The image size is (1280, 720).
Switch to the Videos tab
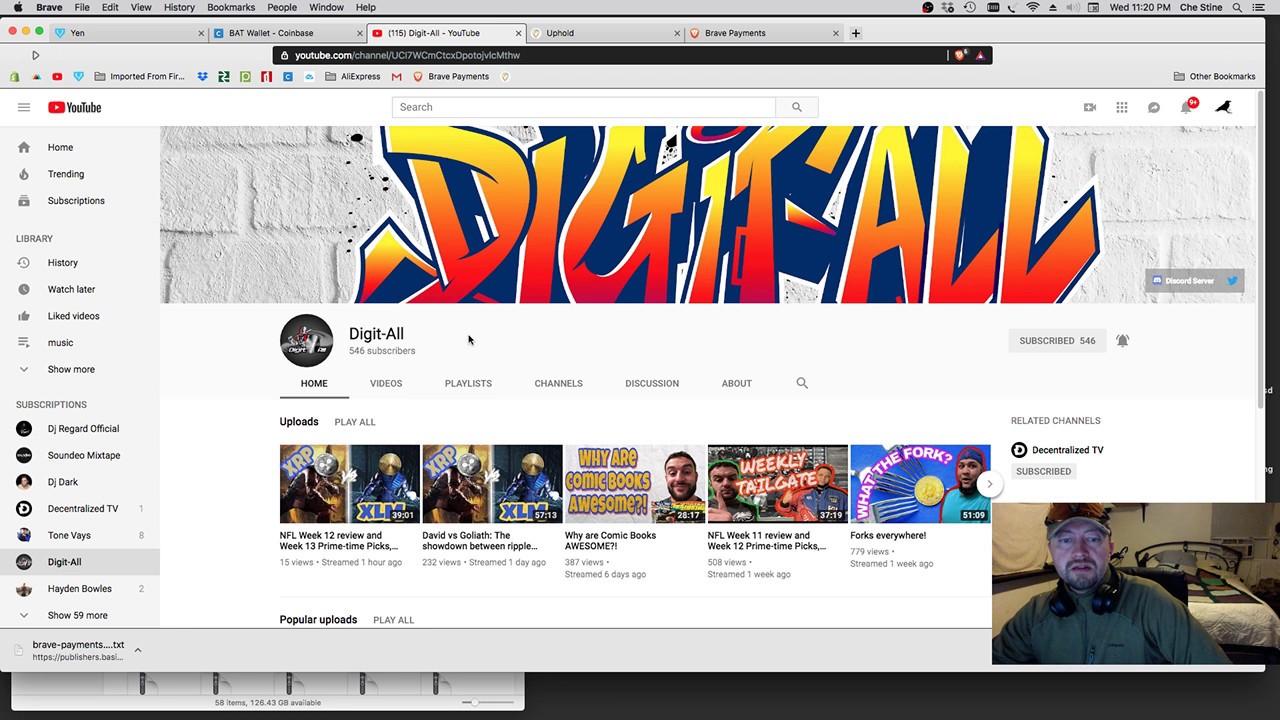click(x=386, y=383)
